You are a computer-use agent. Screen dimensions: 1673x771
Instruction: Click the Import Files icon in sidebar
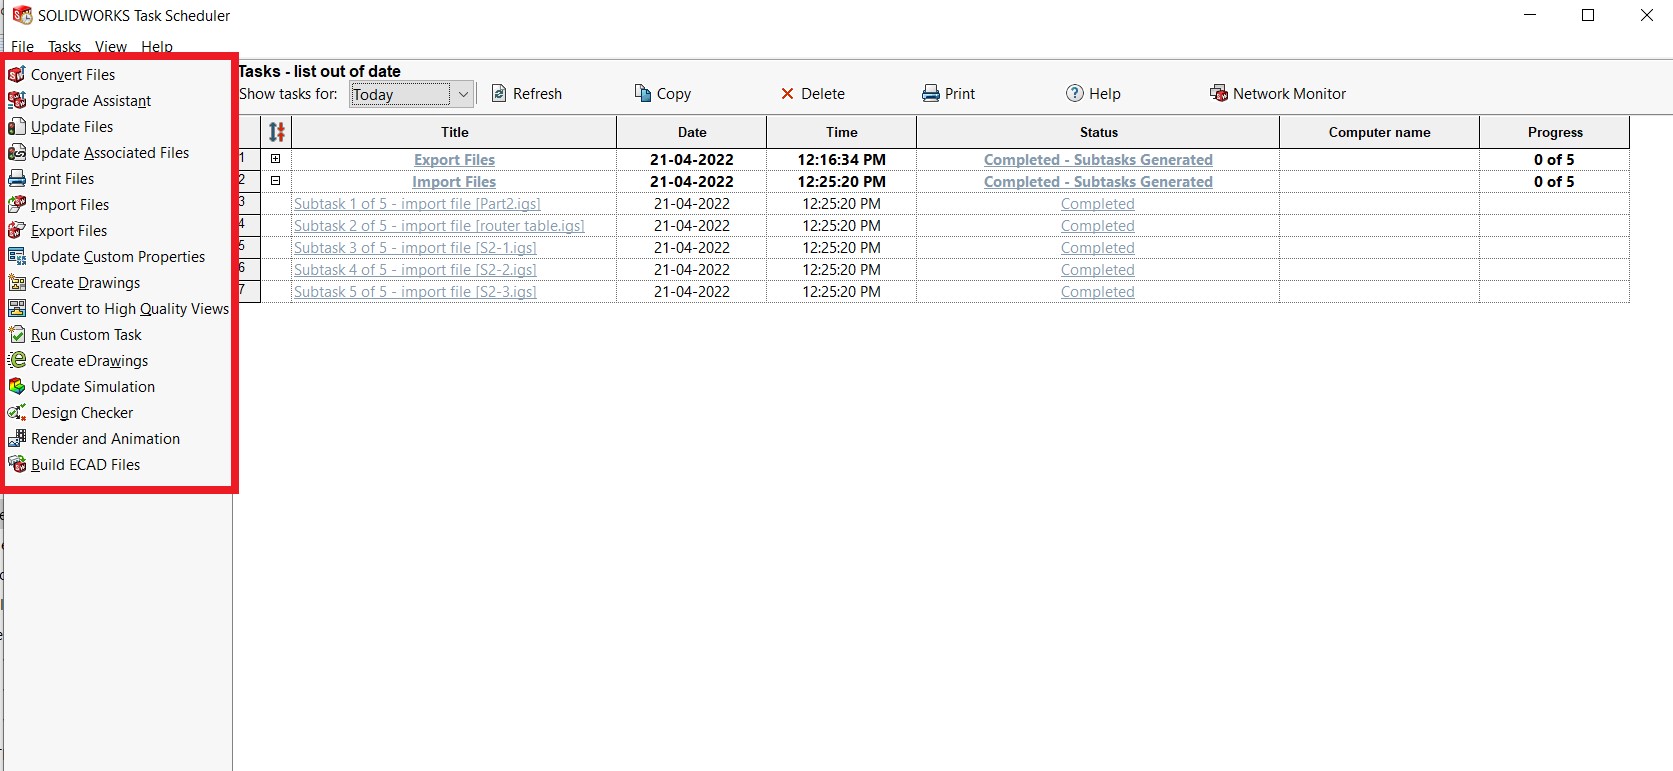(x=17, y=204)
